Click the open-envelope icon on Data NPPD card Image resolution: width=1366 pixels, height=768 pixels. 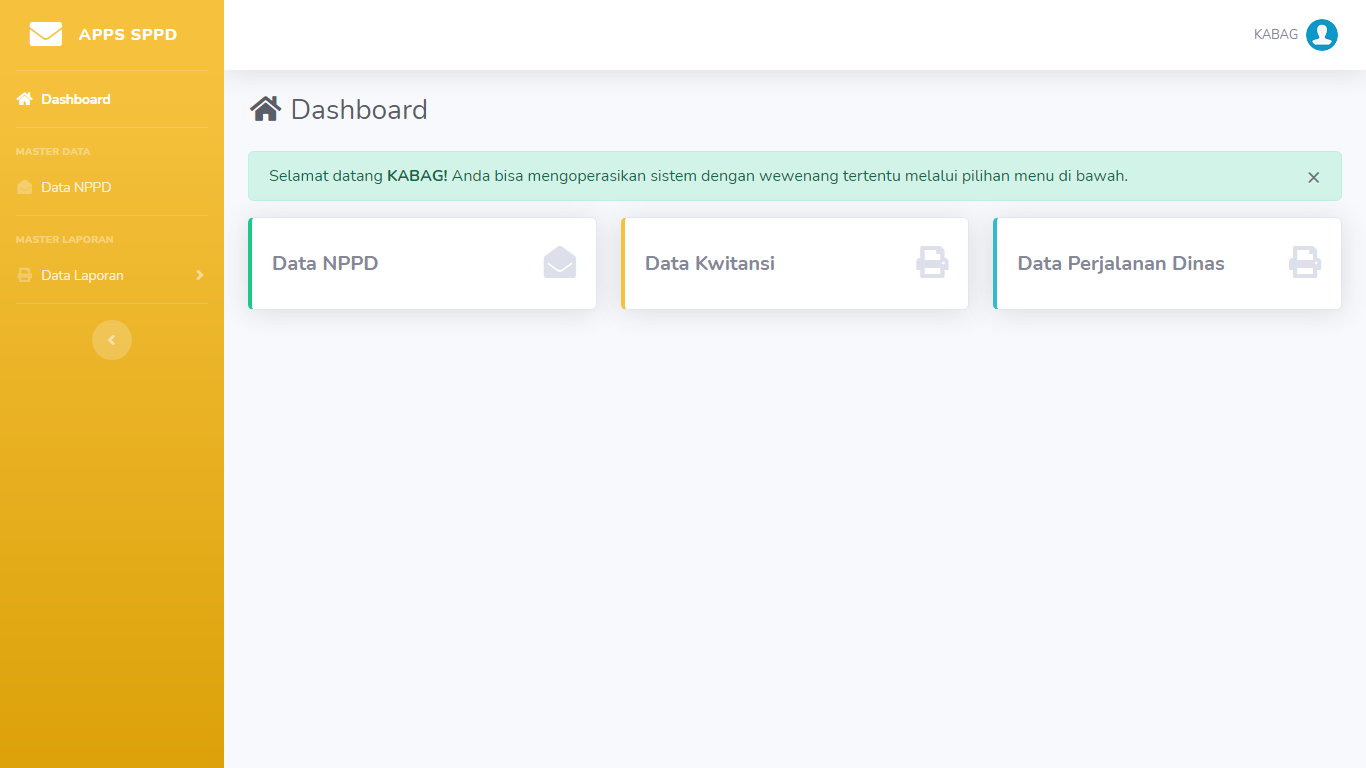(x=560, y=262)
